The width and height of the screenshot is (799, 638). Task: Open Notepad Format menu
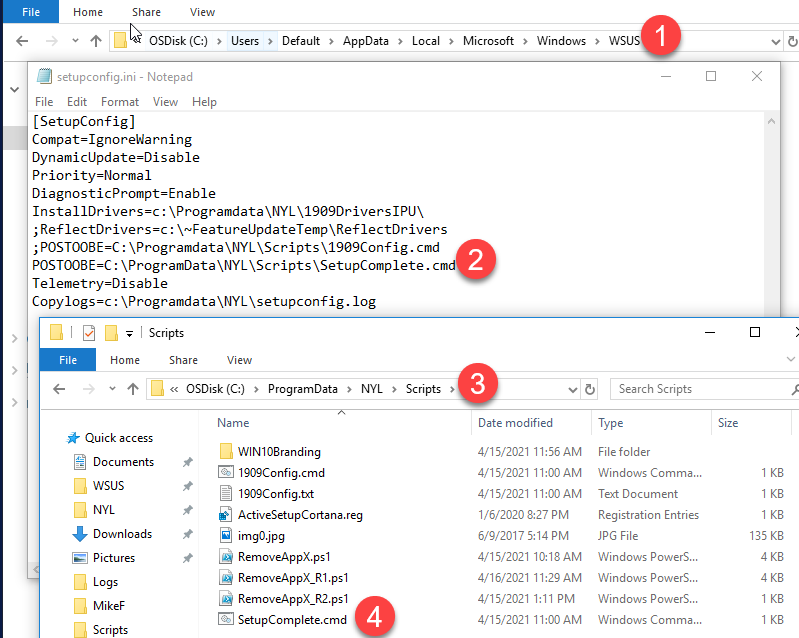(x=120, y=102)
